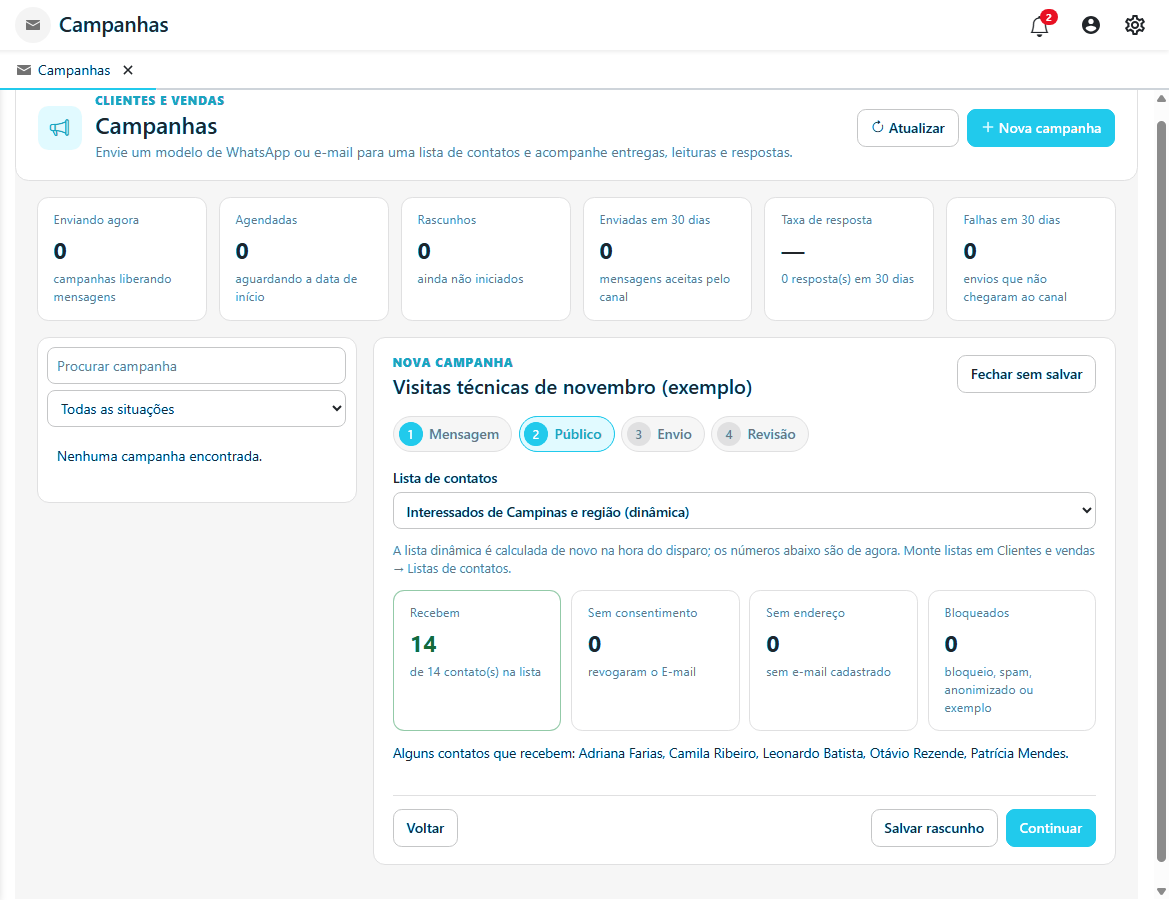Open the Todas as situações dropdown
The height and width of the screenshot is (900, 1169).
[196, 409]
